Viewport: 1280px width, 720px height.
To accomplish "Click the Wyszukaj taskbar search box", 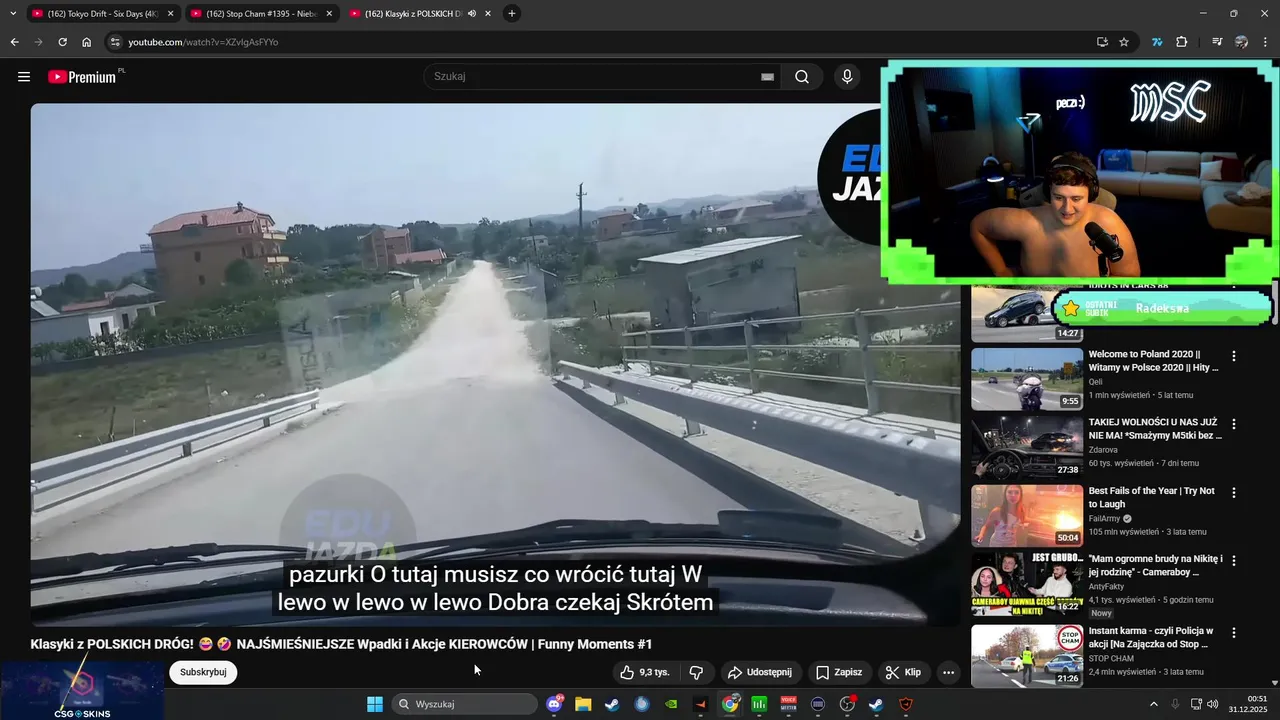I will [465, 704].
